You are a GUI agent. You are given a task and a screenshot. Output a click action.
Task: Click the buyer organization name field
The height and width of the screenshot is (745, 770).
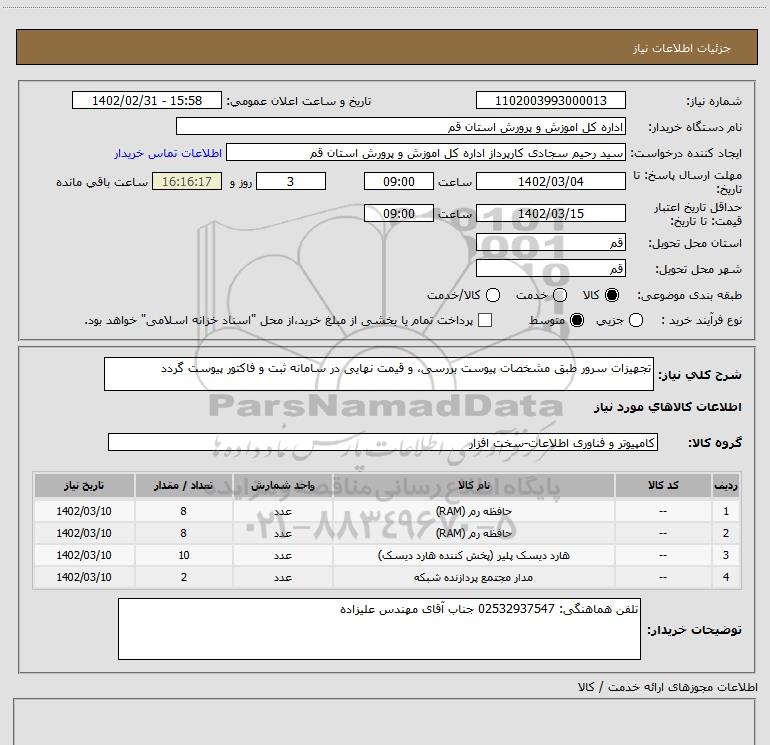pyautogui.click(x=401, y=127)
